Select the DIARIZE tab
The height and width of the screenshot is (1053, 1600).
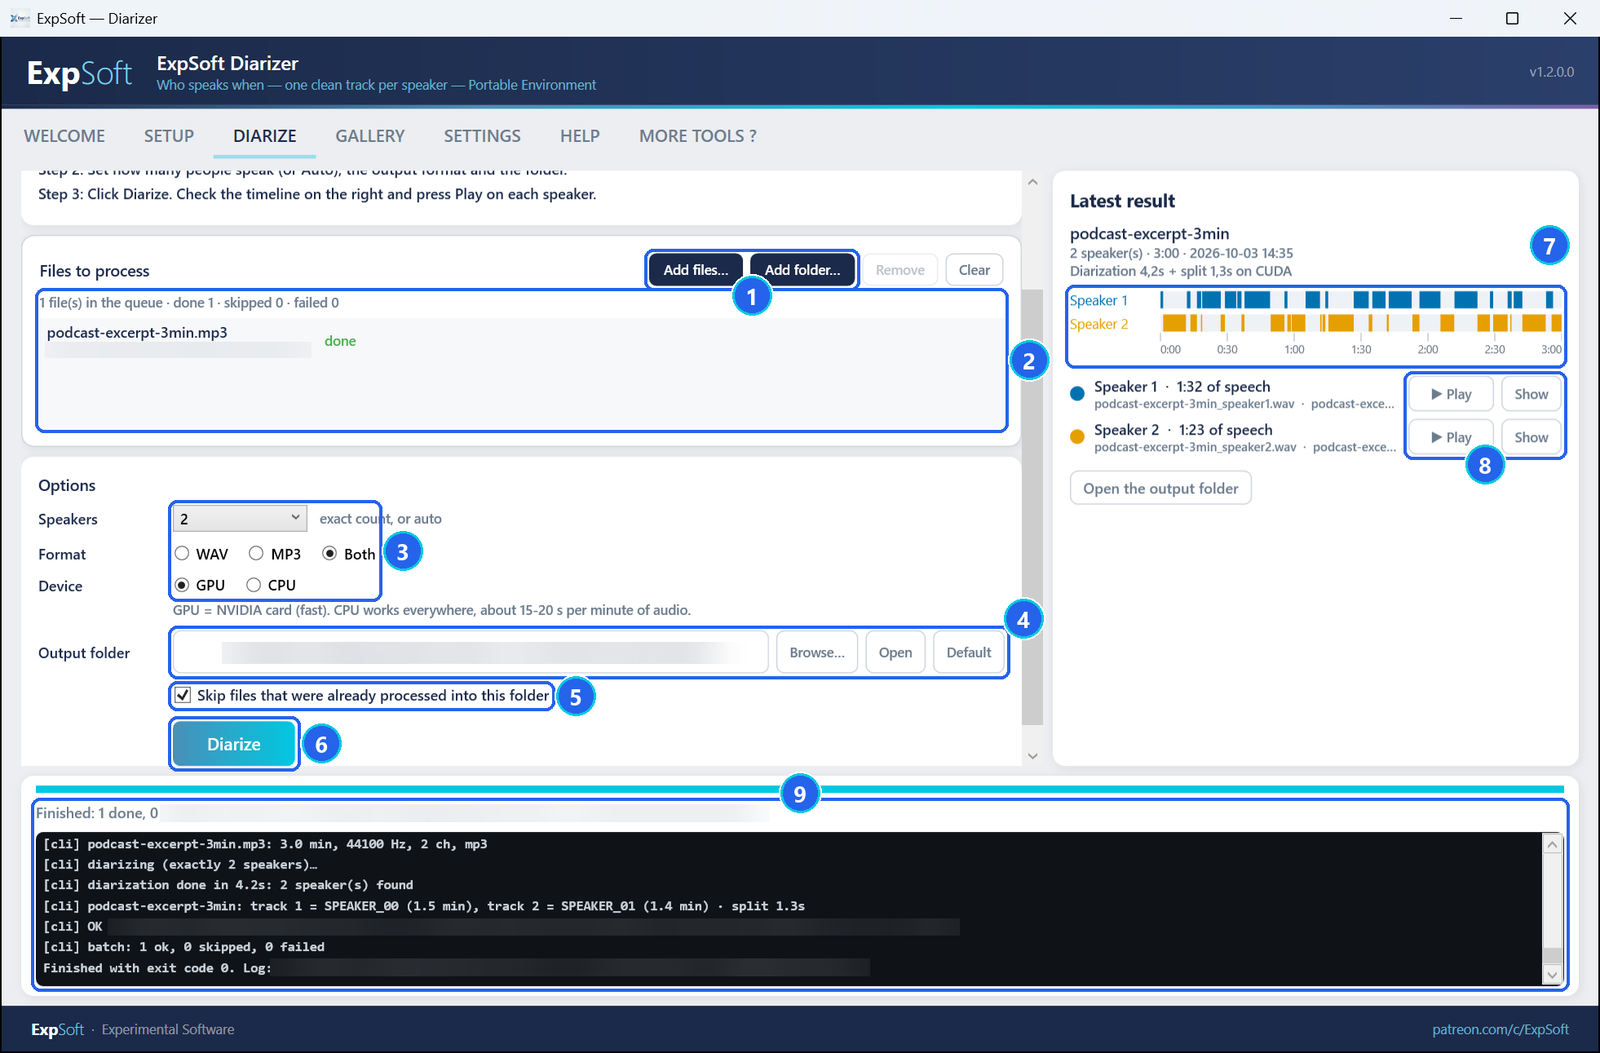[265, 136]
